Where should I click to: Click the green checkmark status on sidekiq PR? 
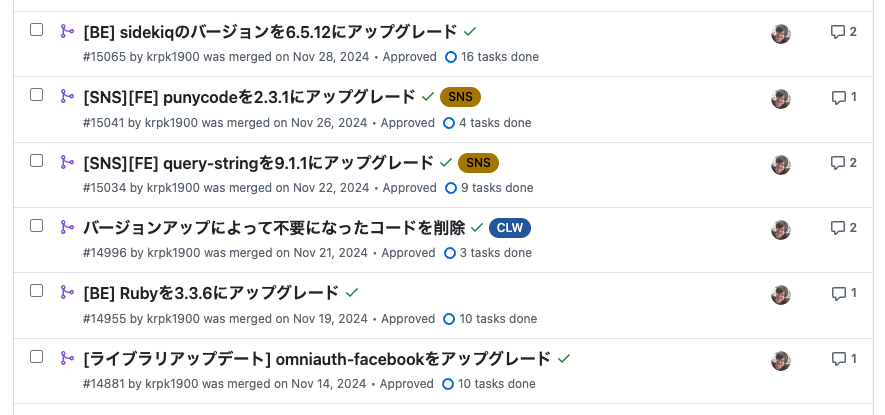click(470, 32)
